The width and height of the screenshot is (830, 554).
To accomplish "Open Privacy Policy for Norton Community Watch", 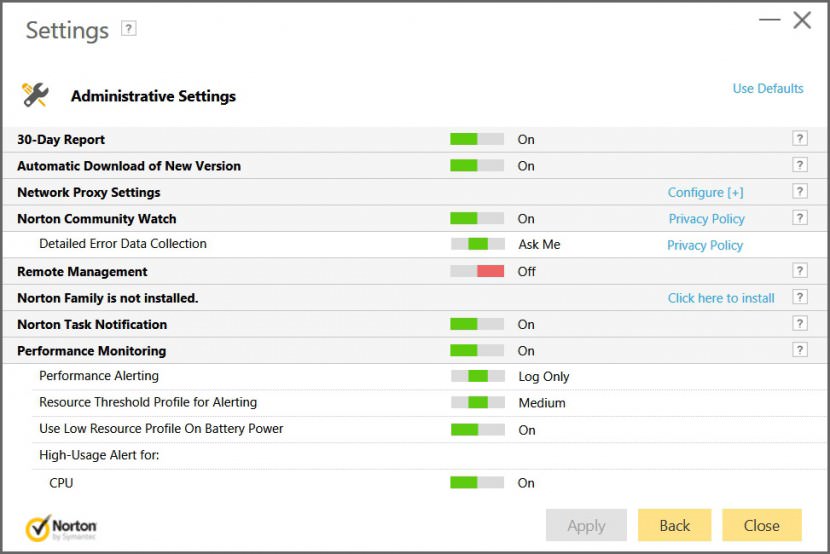I will point(706,219).
